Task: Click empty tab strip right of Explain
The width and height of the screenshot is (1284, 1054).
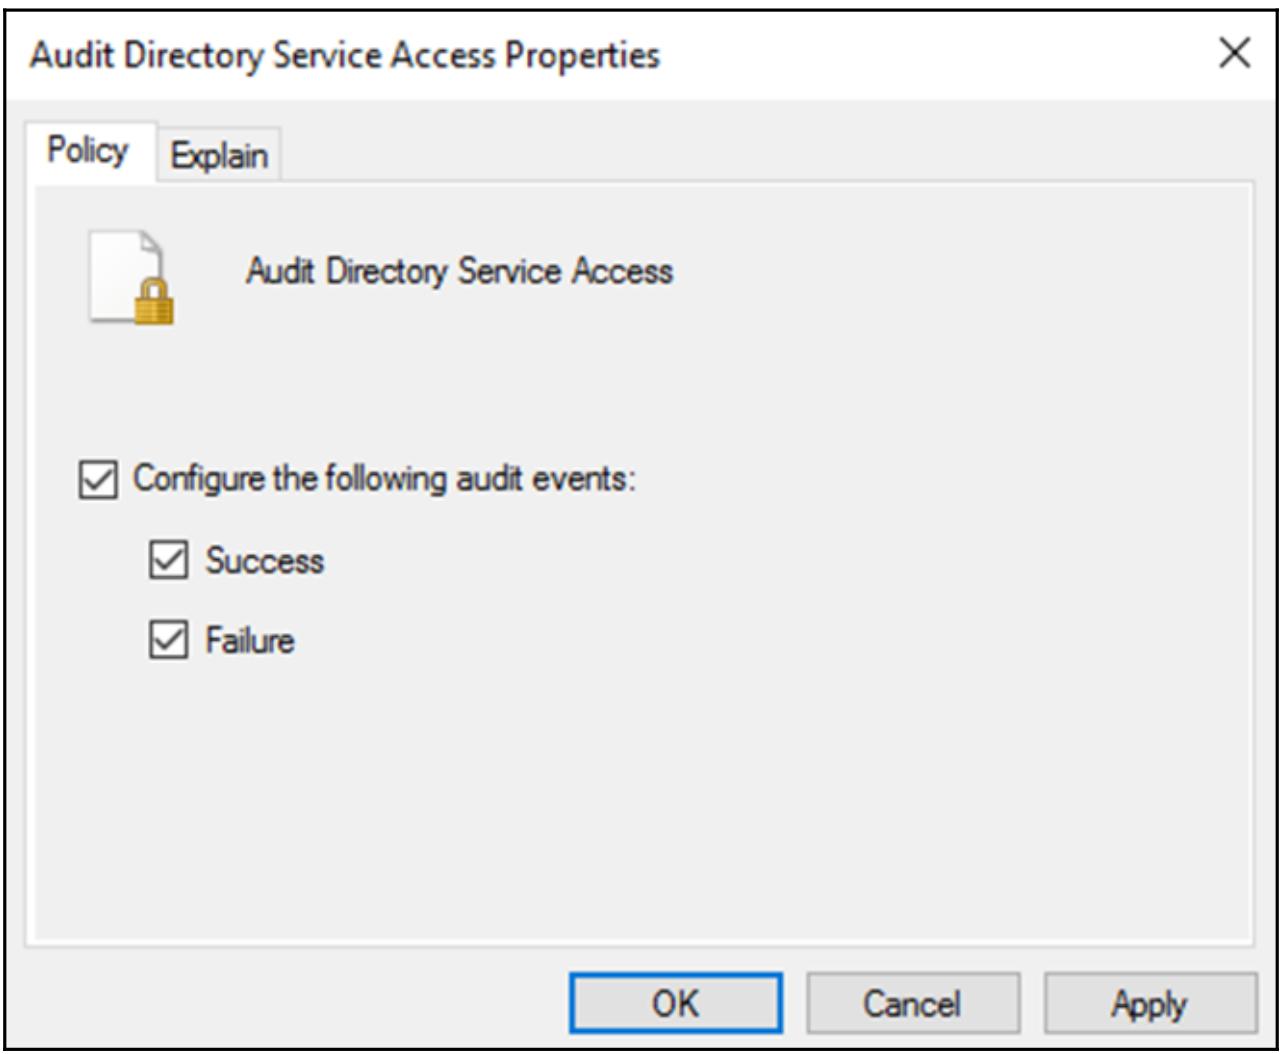Action: [760, 155]
